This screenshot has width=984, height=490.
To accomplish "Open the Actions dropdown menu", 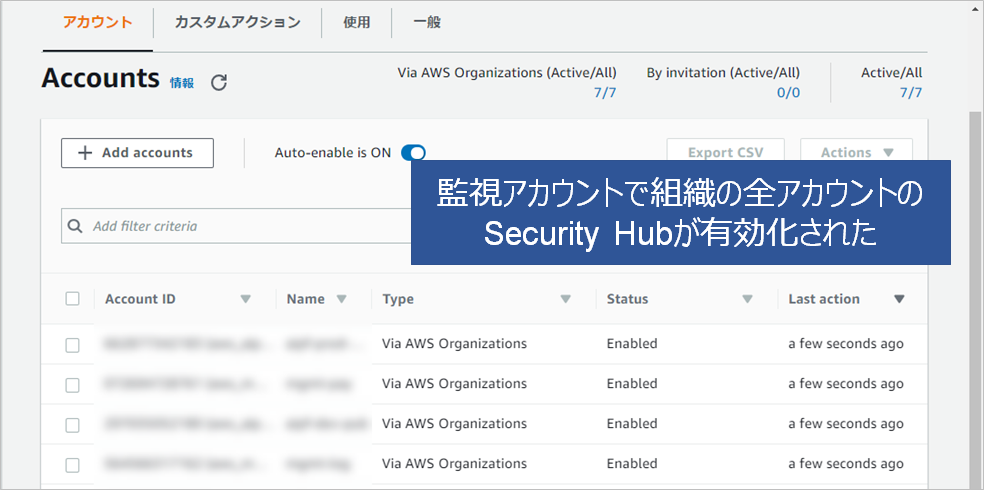I will (856, 153).
